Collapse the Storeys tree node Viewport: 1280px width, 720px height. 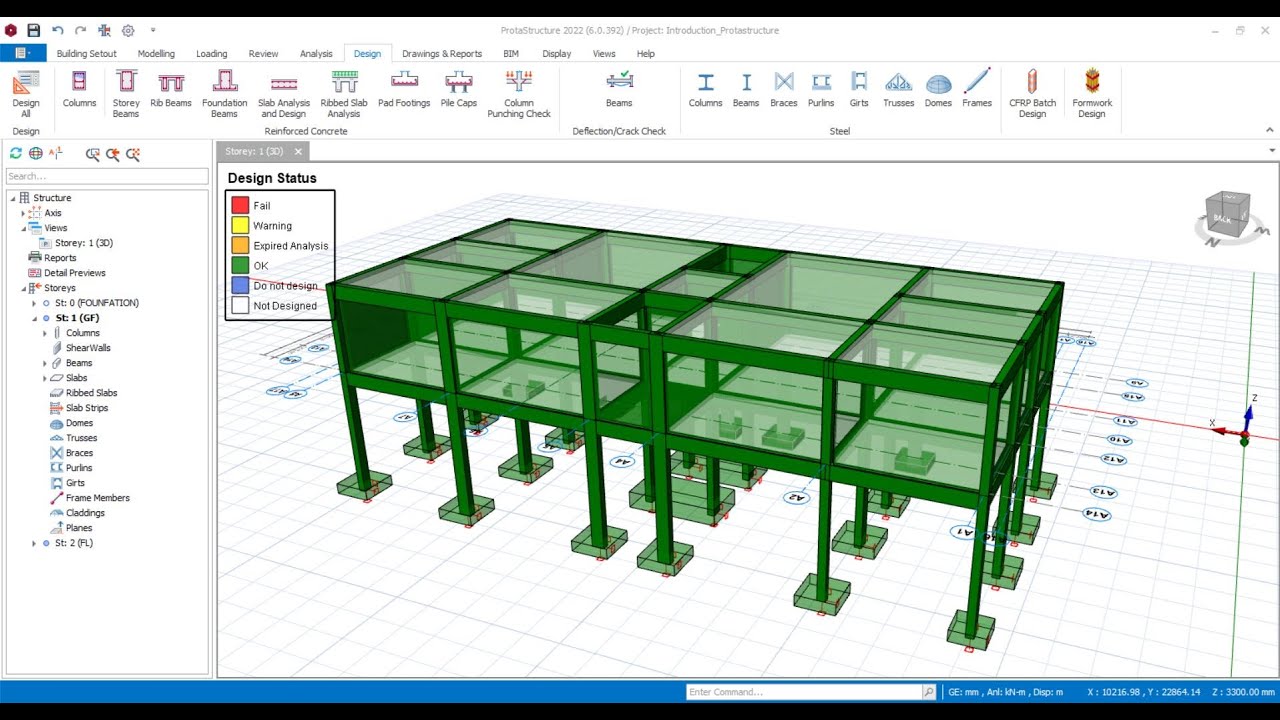coord(24,288)
